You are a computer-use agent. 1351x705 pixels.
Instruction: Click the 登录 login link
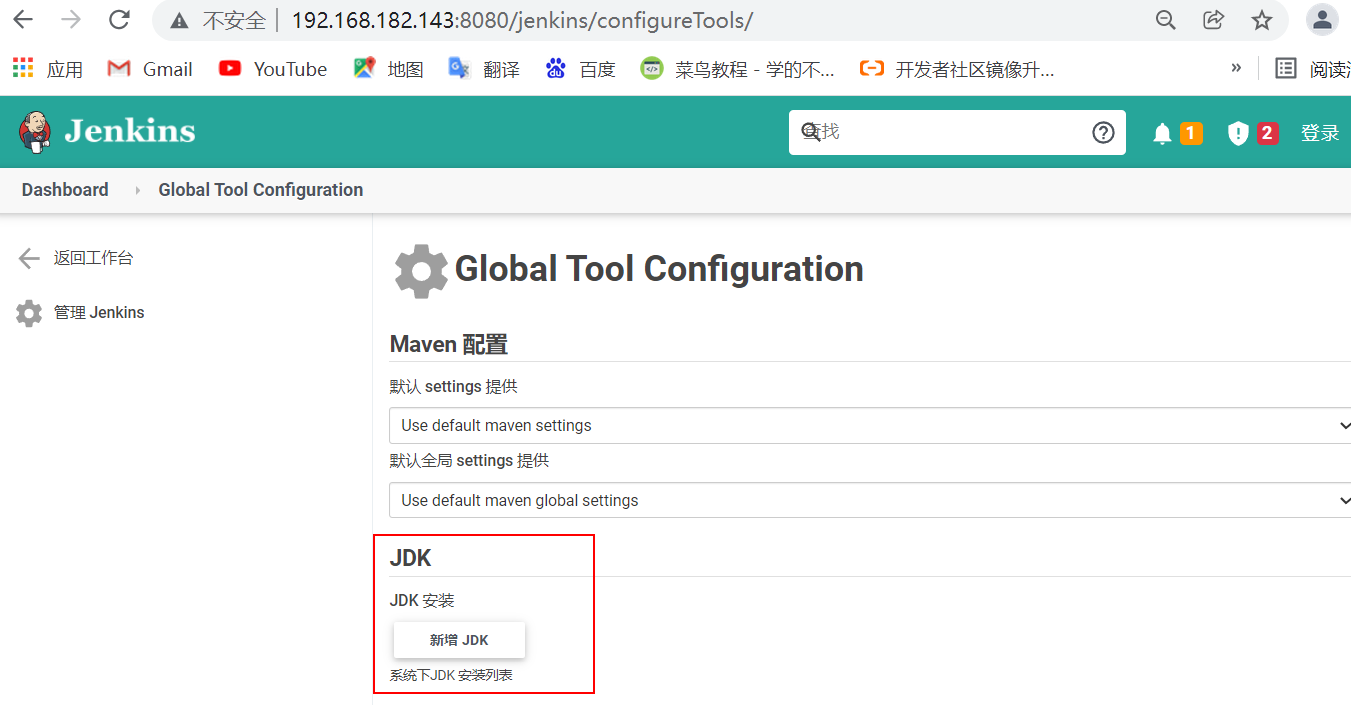(1321, 131)
